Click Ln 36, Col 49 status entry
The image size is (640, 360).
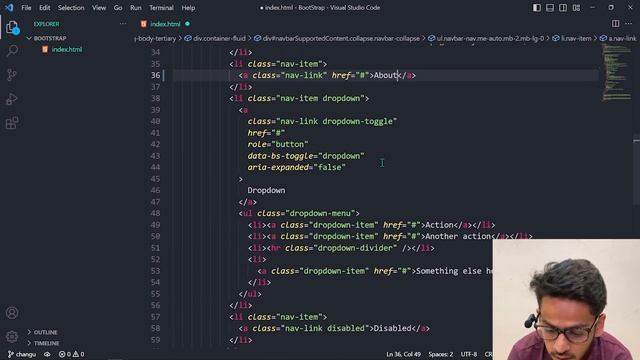tap(404, 354)
